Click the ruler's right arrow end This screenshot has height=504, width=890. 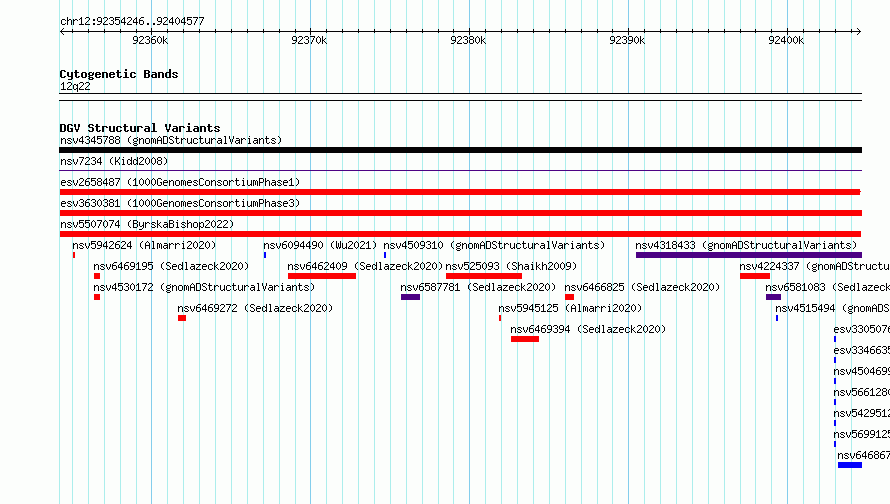tap(858, 32)
